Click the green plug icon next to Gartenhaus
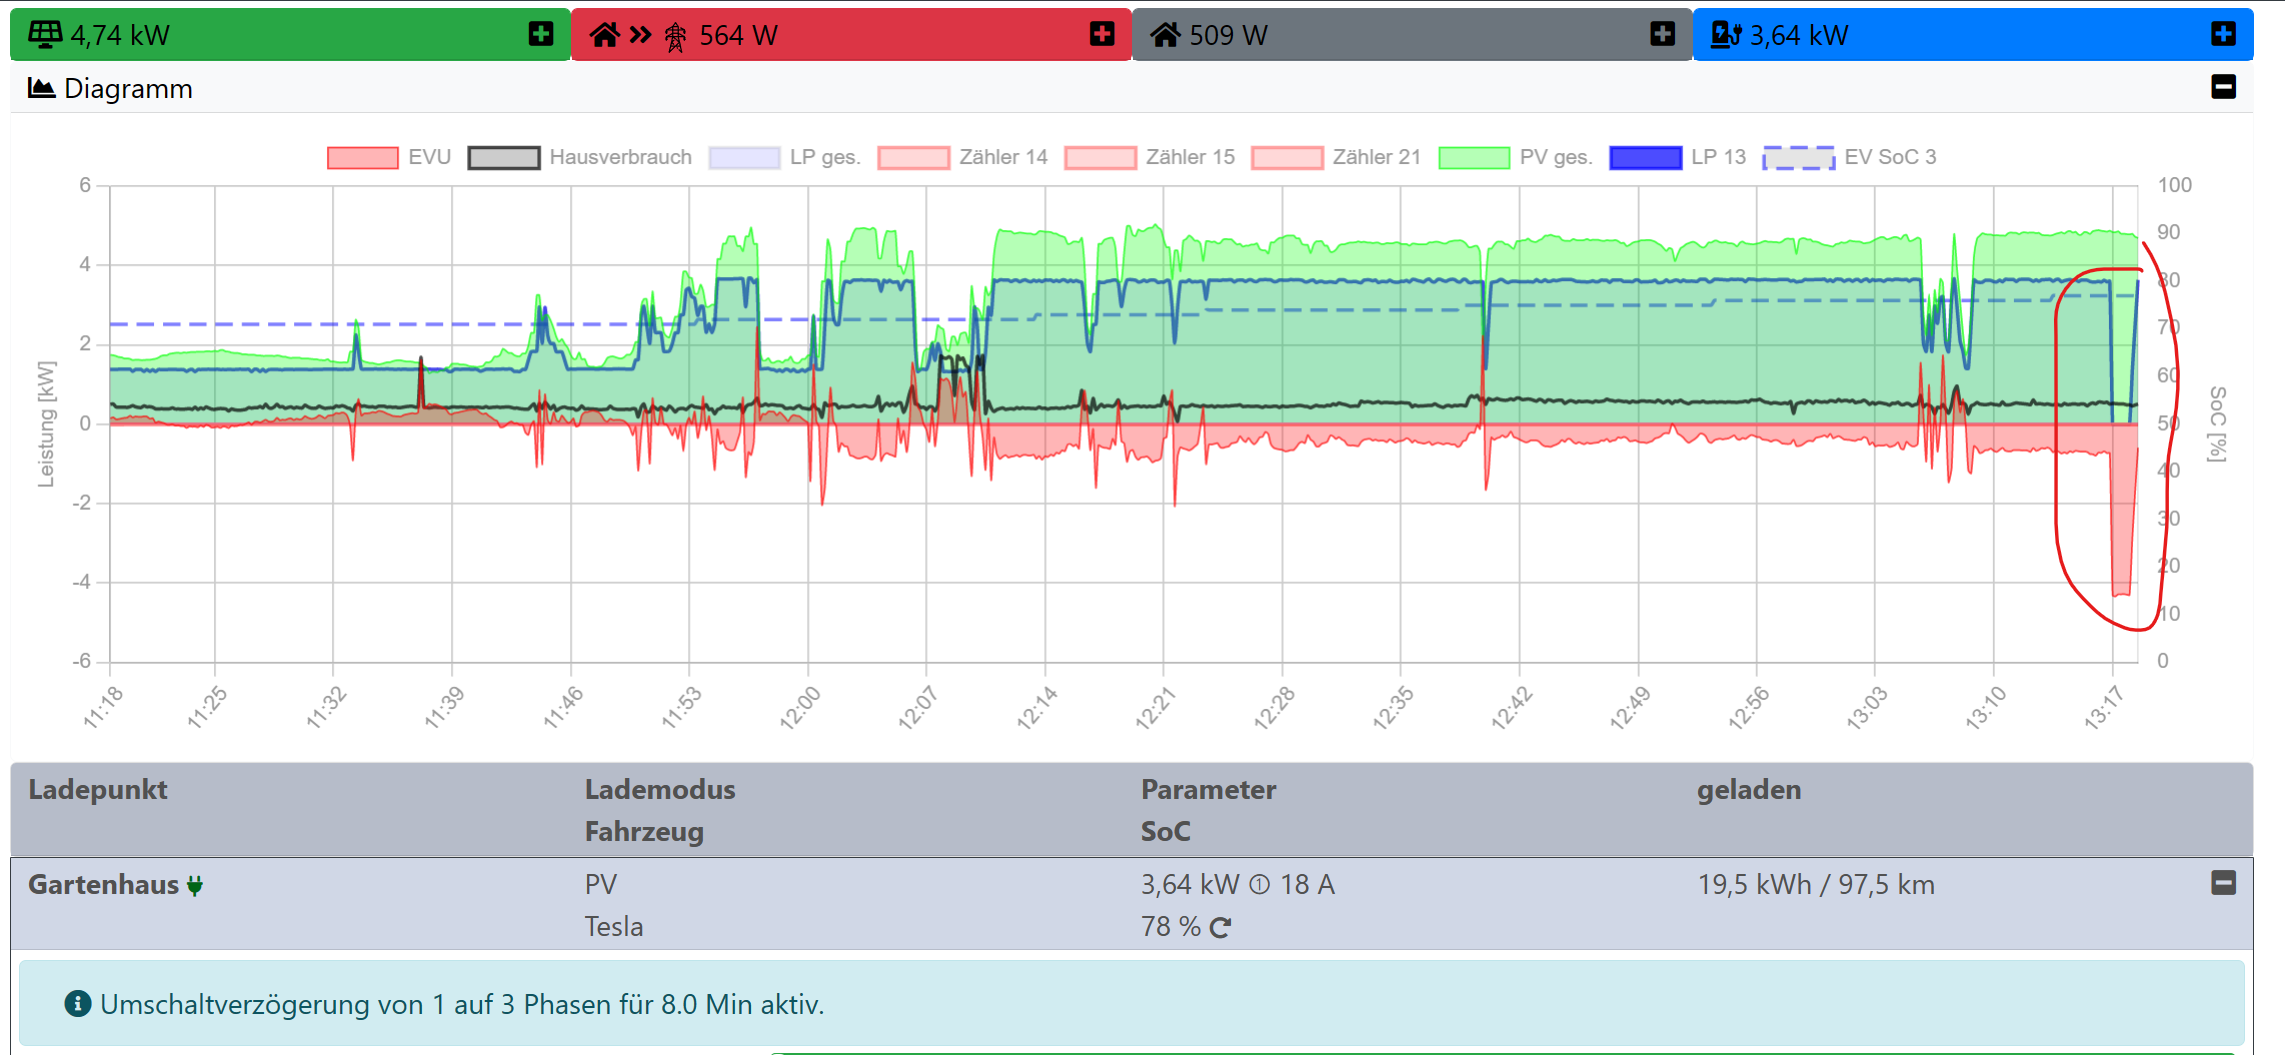This screenshot has width=2285, height=1055. pyautogui.click(x=195, y=886)
